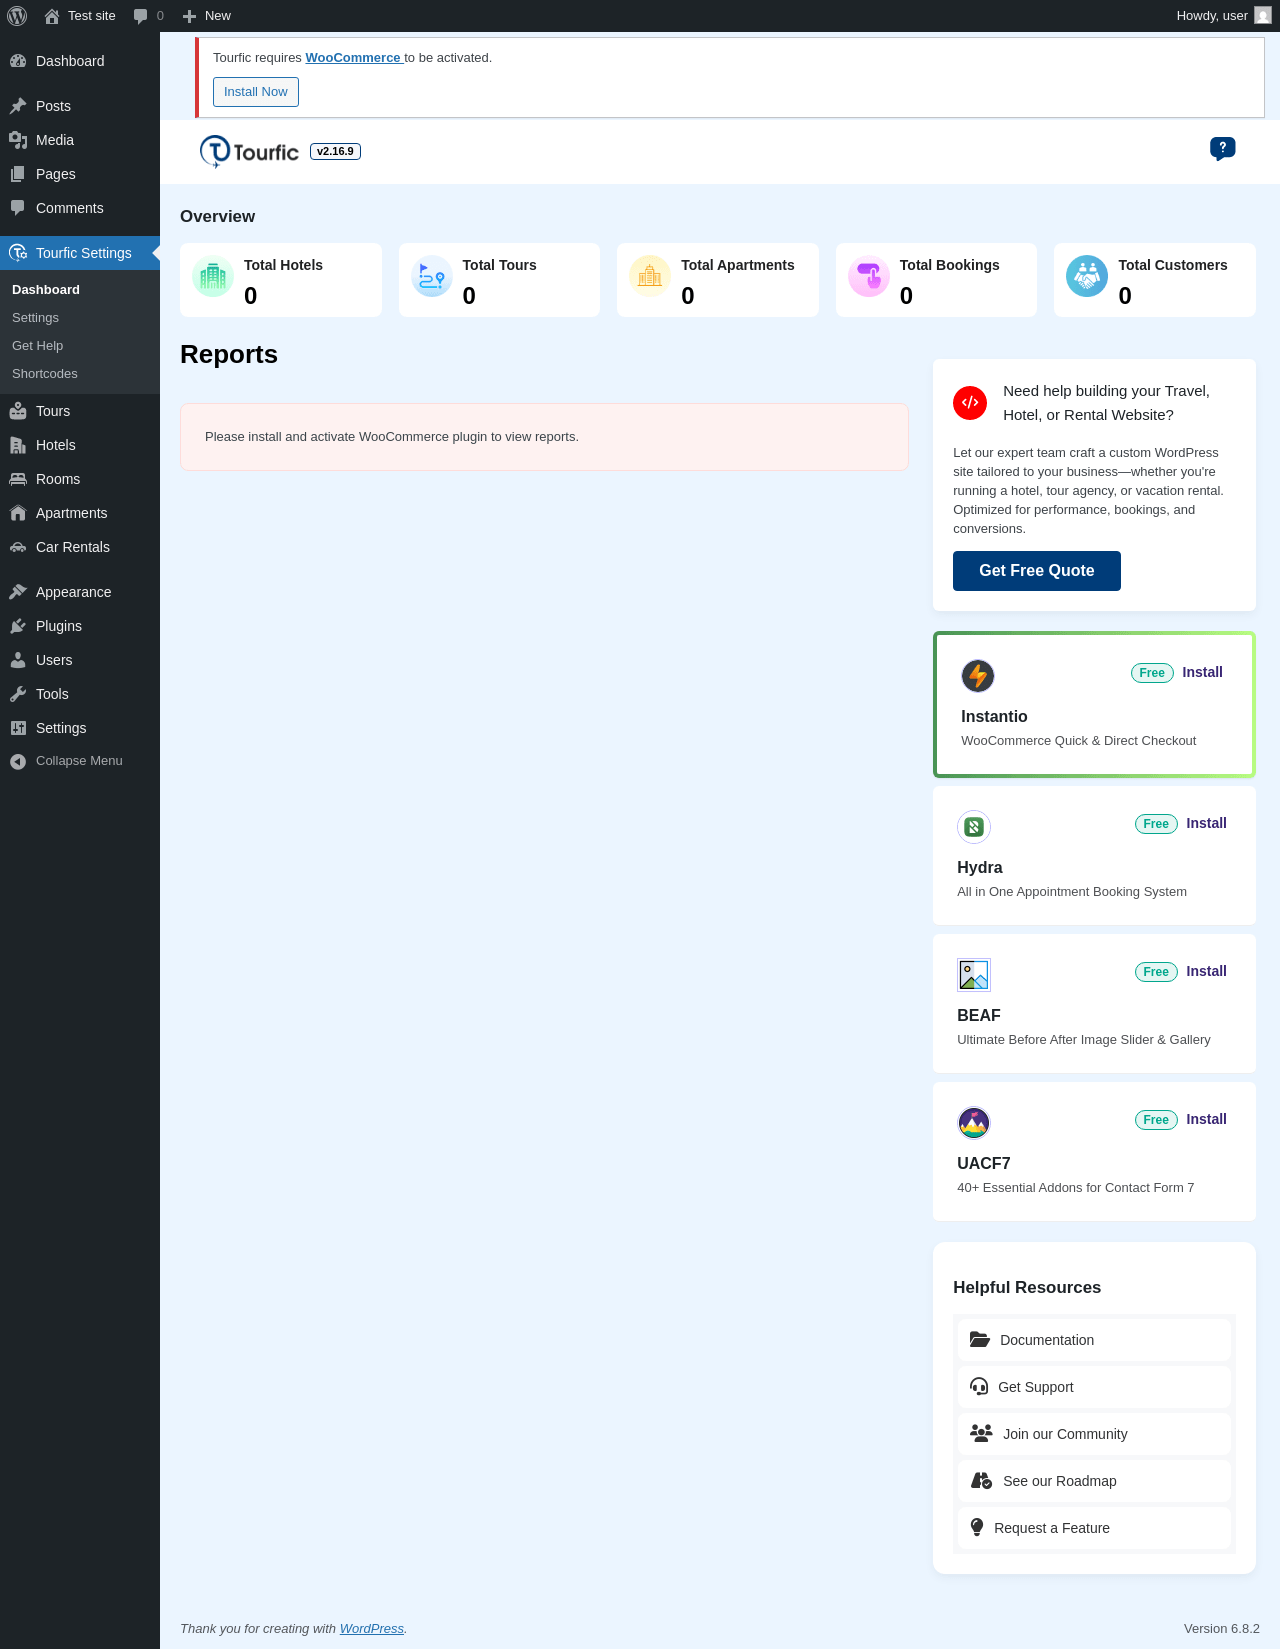Open the Documentation resource
This screenshot has width=1280, height=1649.
click(x=1094, y=1340)
